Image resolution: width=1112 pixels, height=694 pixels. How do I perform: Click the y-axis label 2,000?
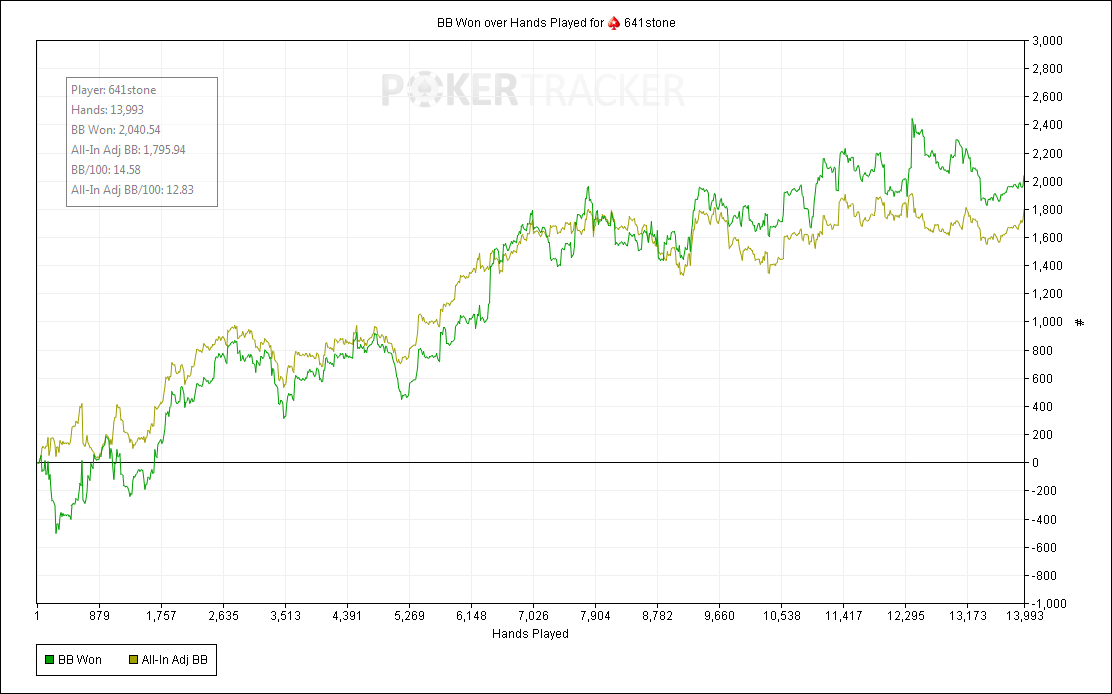[1048, 181]
